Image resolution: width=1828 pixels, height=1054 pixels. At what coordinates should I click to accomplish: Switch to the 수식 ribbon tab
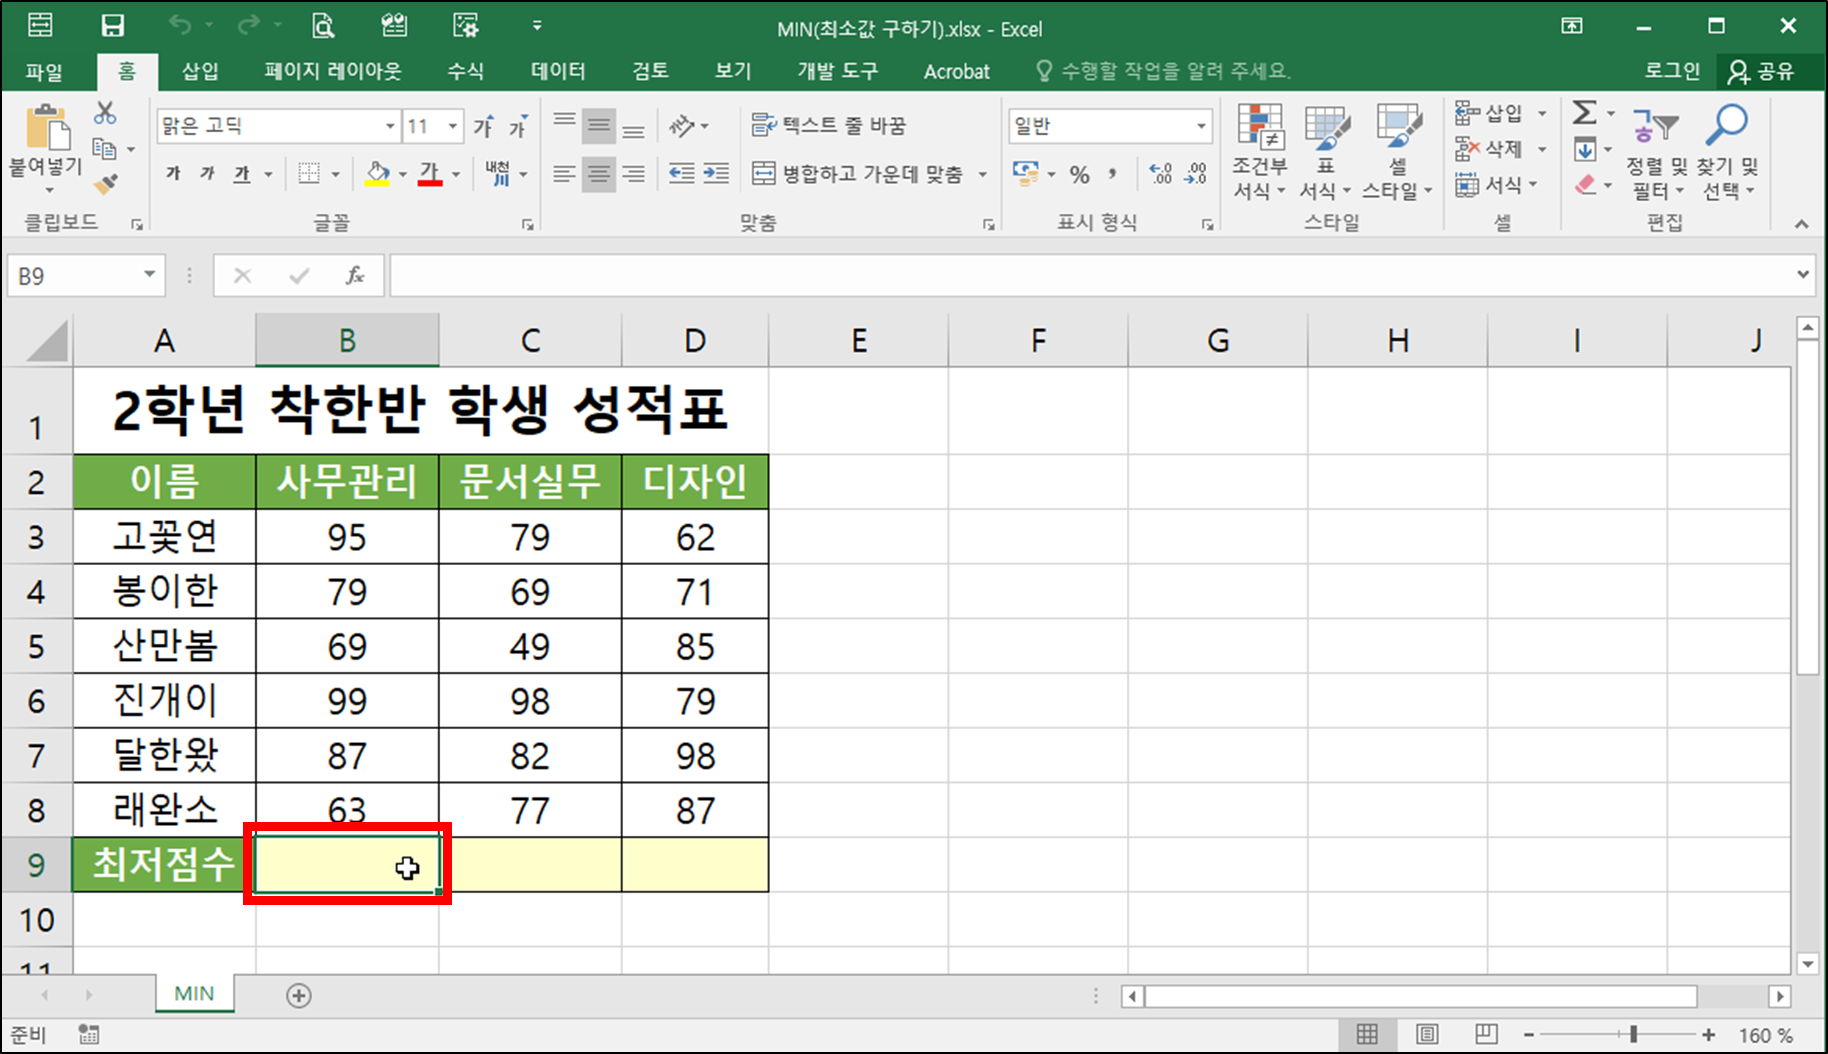pos(464,70)
